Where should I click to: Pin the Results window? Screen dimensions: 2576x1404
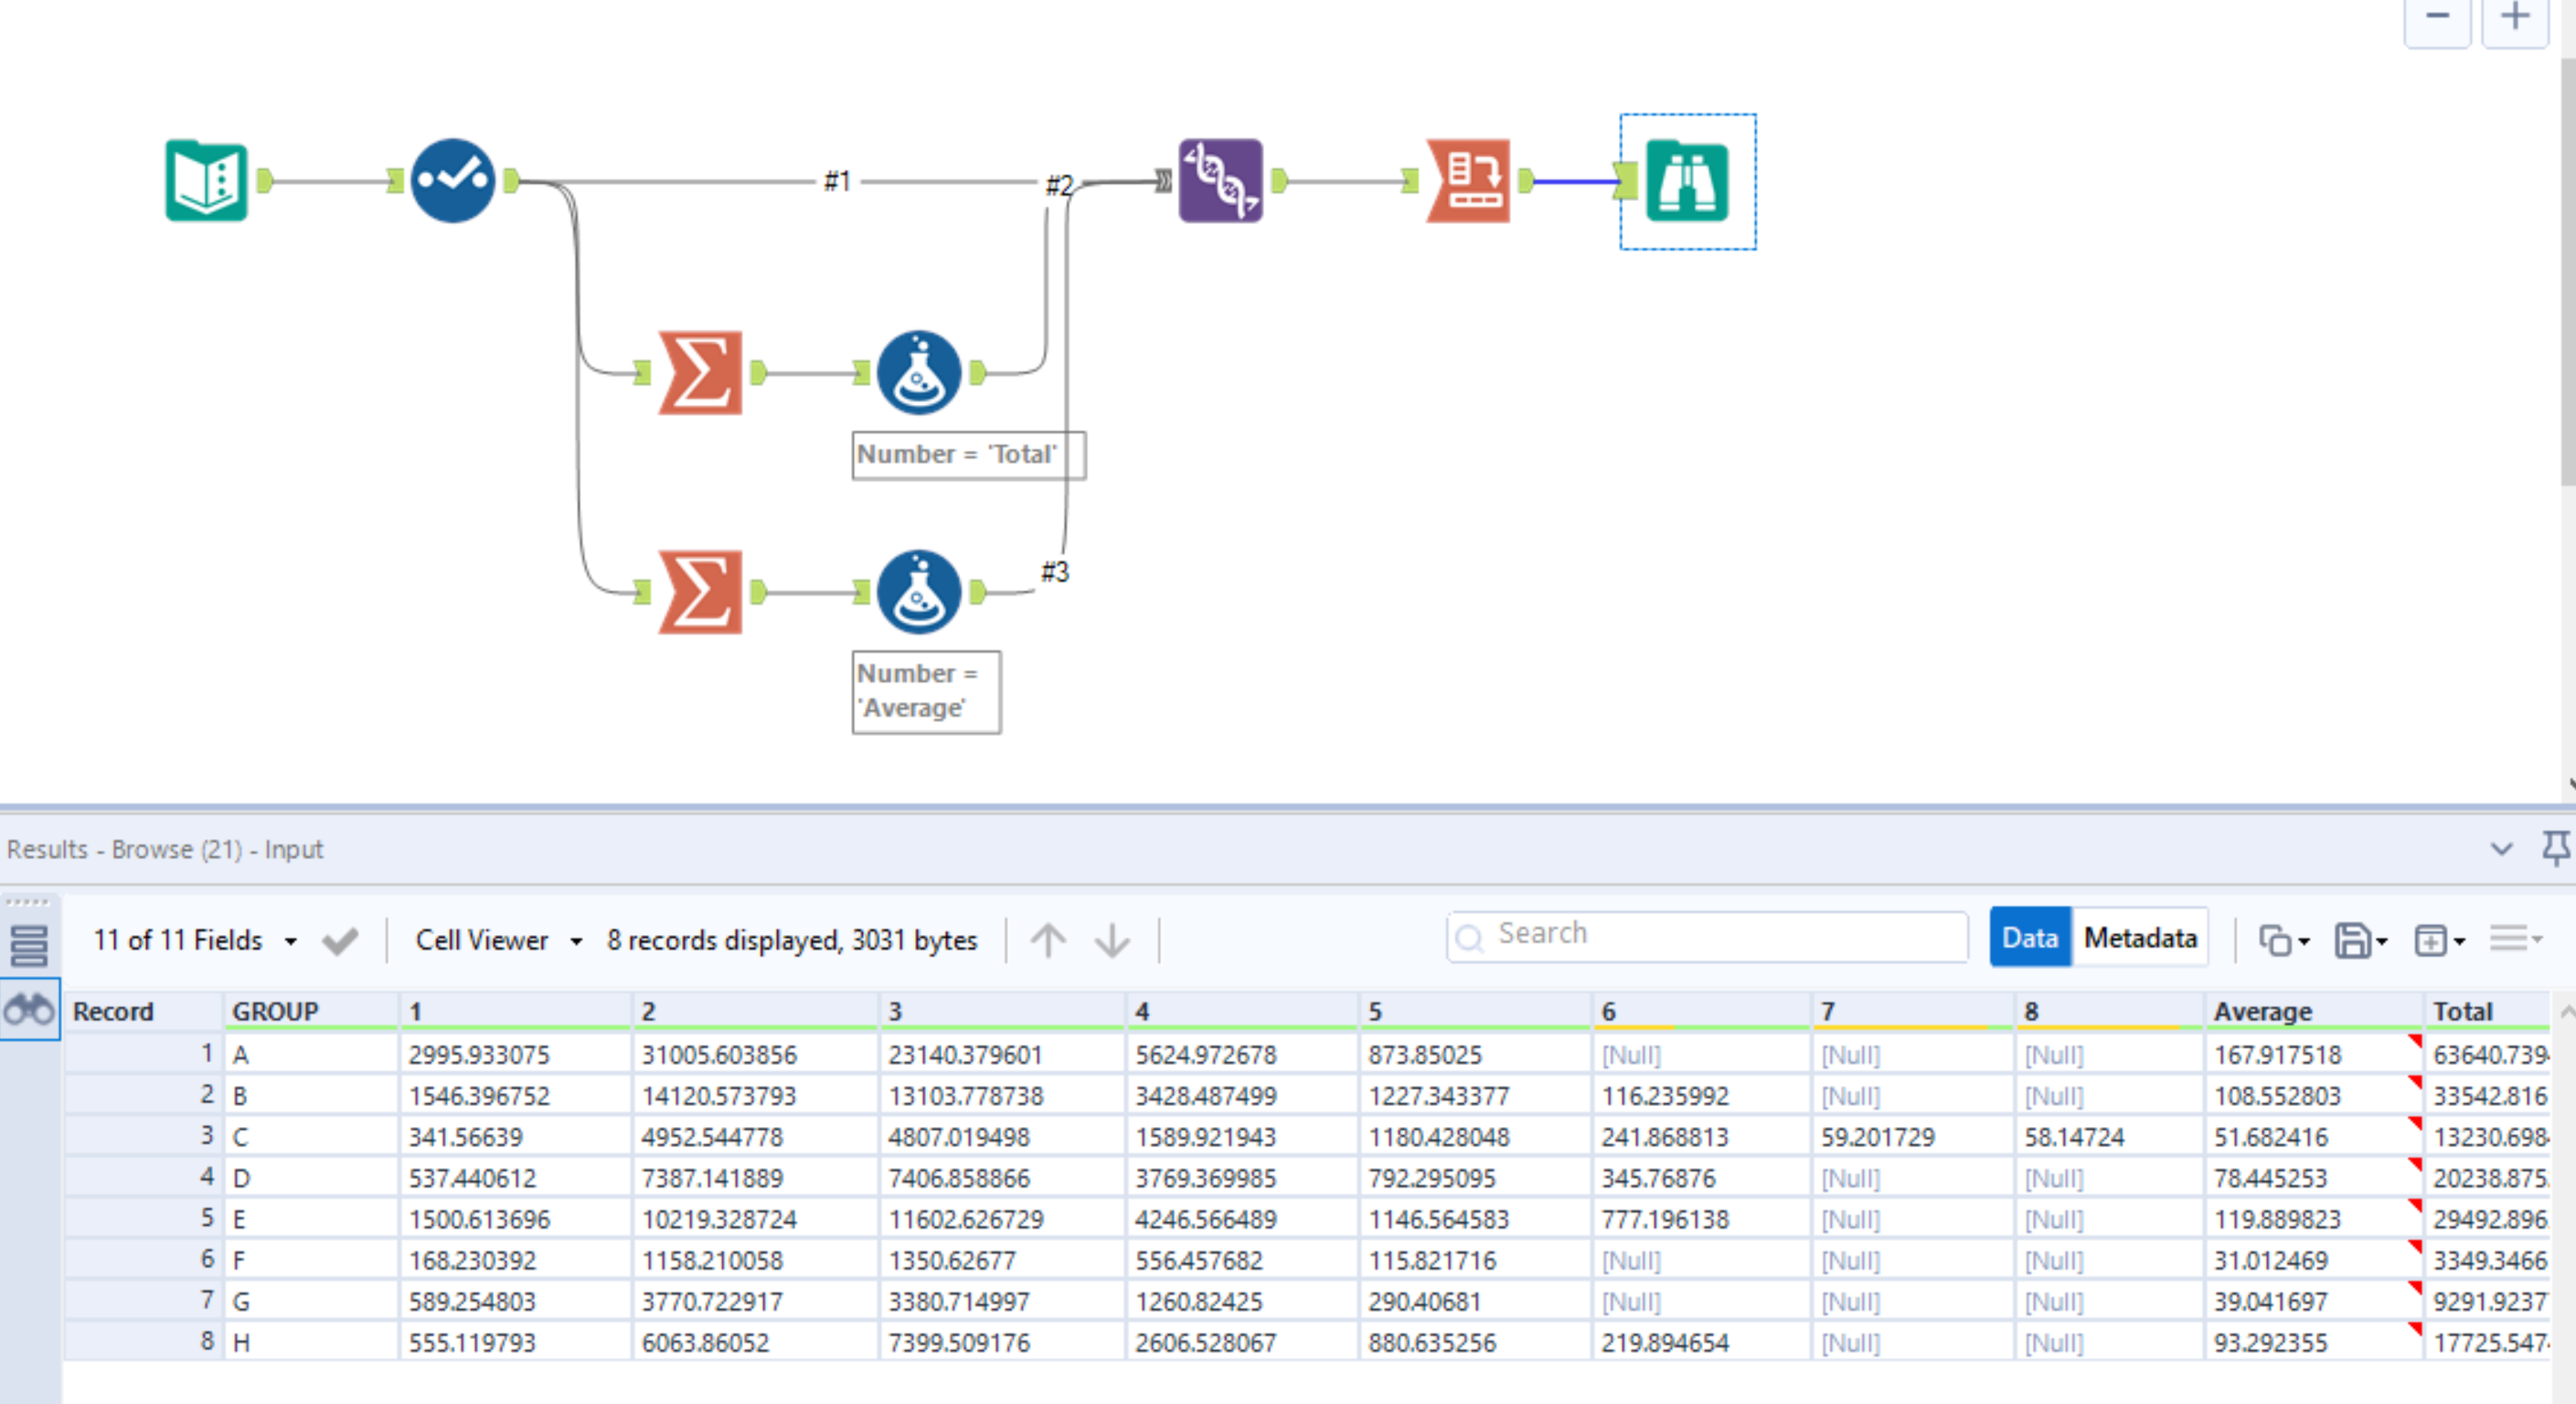[2555, 848]
